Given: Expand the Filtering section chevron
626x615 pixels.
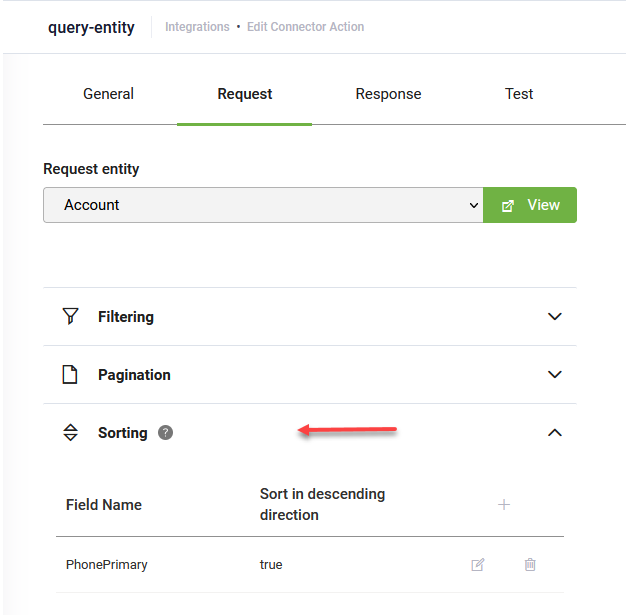Looking at the screenshot, I should tap(555, 317).
